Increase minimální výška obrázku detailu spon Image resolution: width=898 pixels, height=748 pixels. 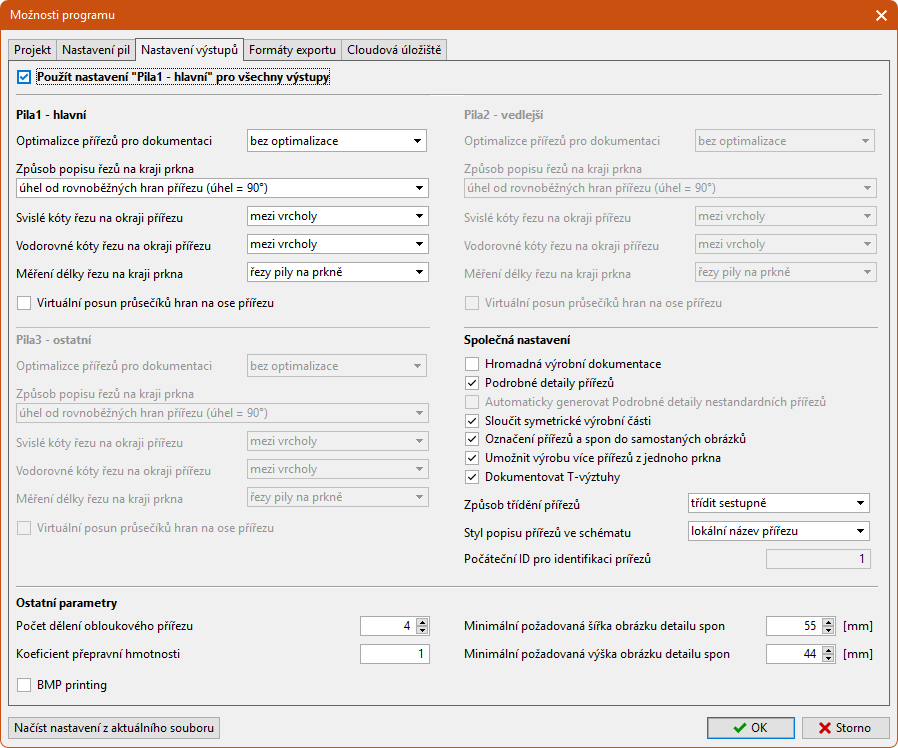(x=828, y=650)
